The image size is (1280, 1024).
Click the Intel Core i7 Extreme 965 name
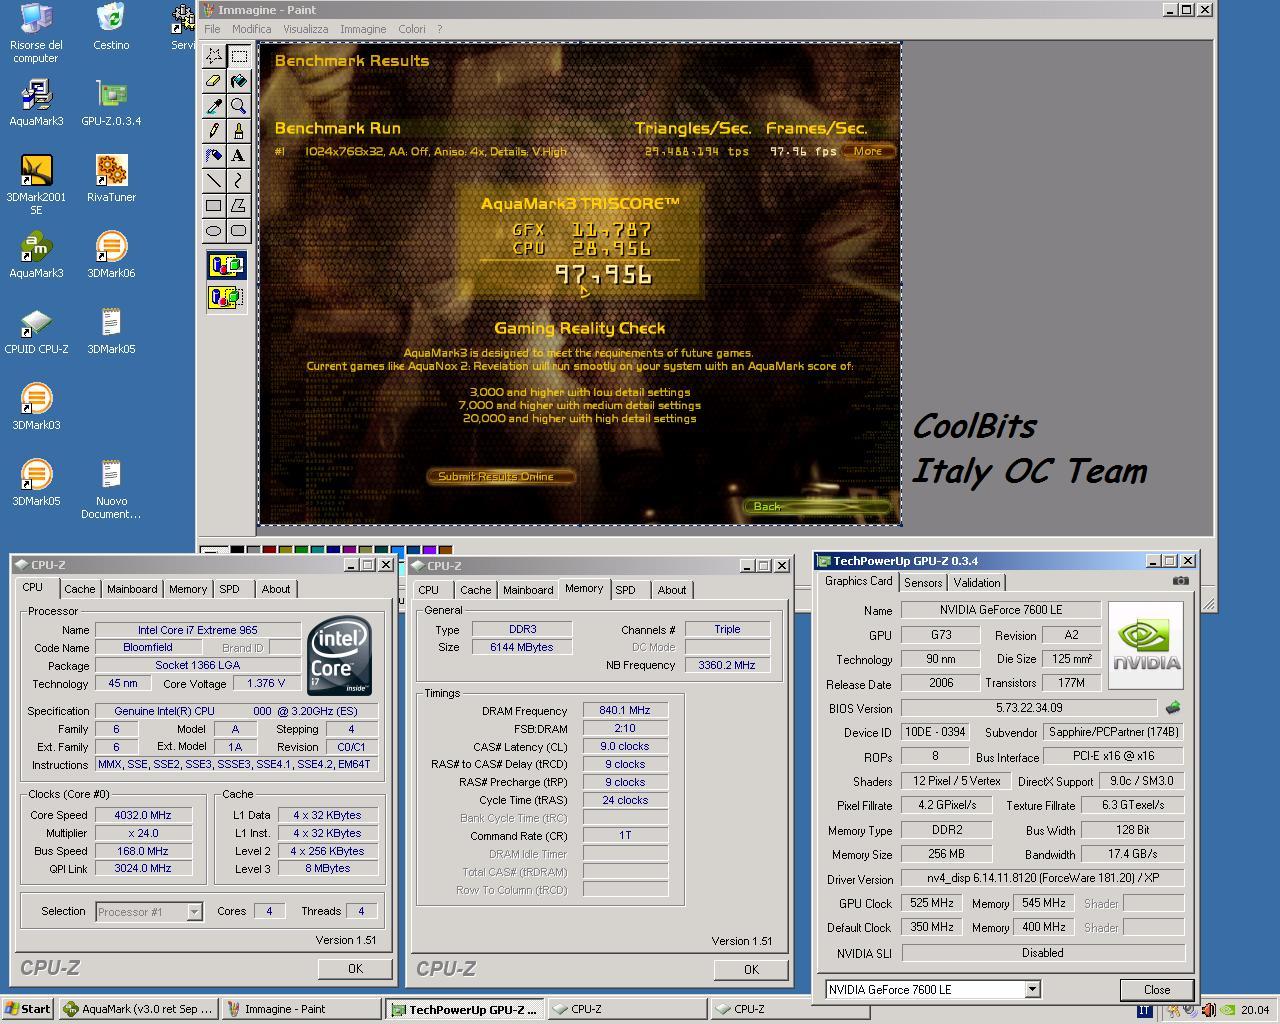point(198,630)
